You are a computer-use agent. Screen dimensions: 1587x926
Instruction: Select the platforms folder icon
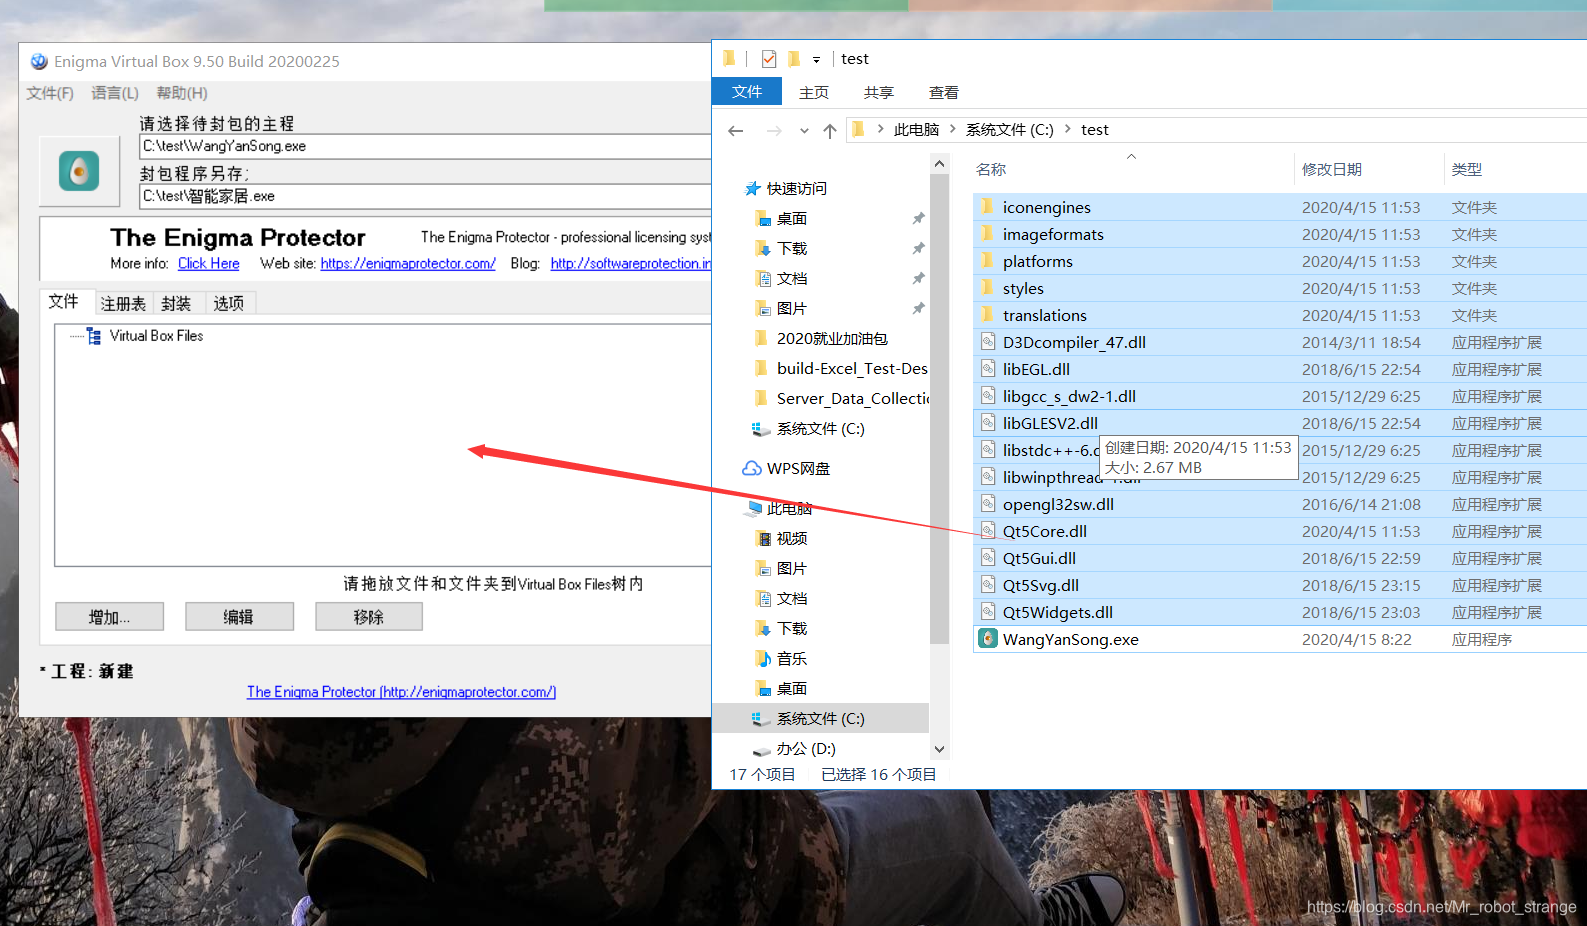(x=988, y=261)
